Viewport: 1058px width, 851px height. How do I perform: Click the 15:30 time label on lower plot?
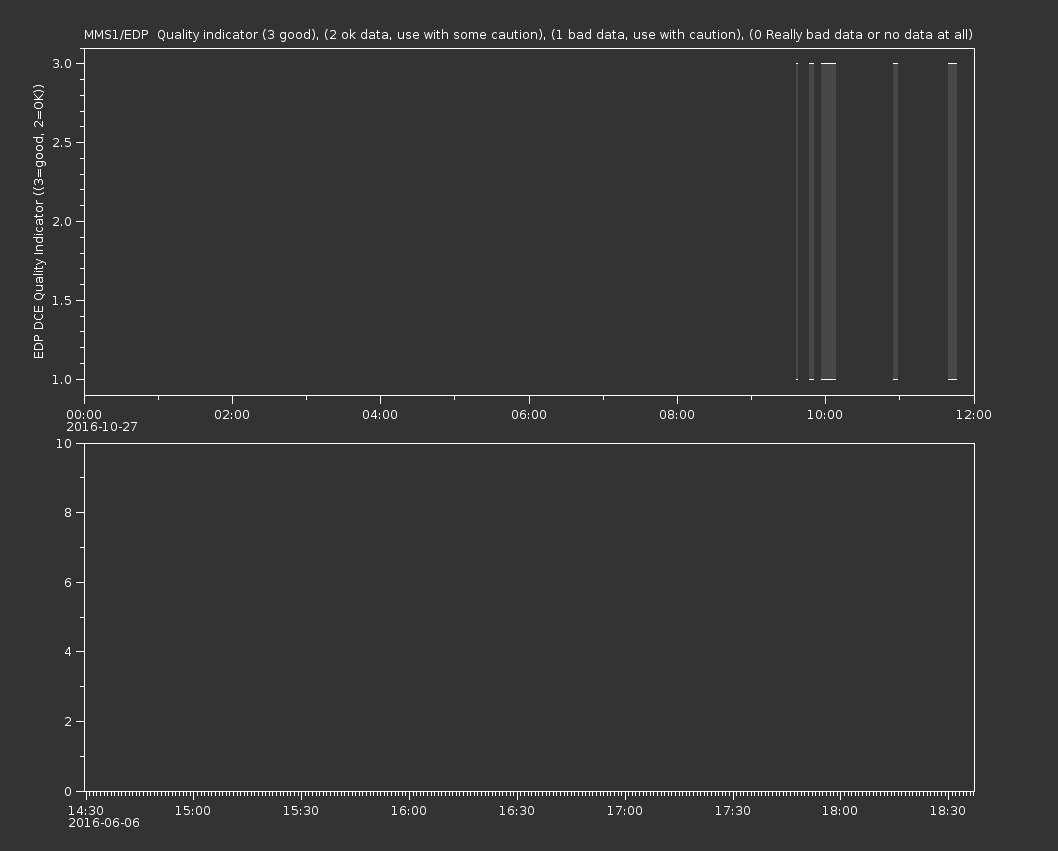click(301, 811)
